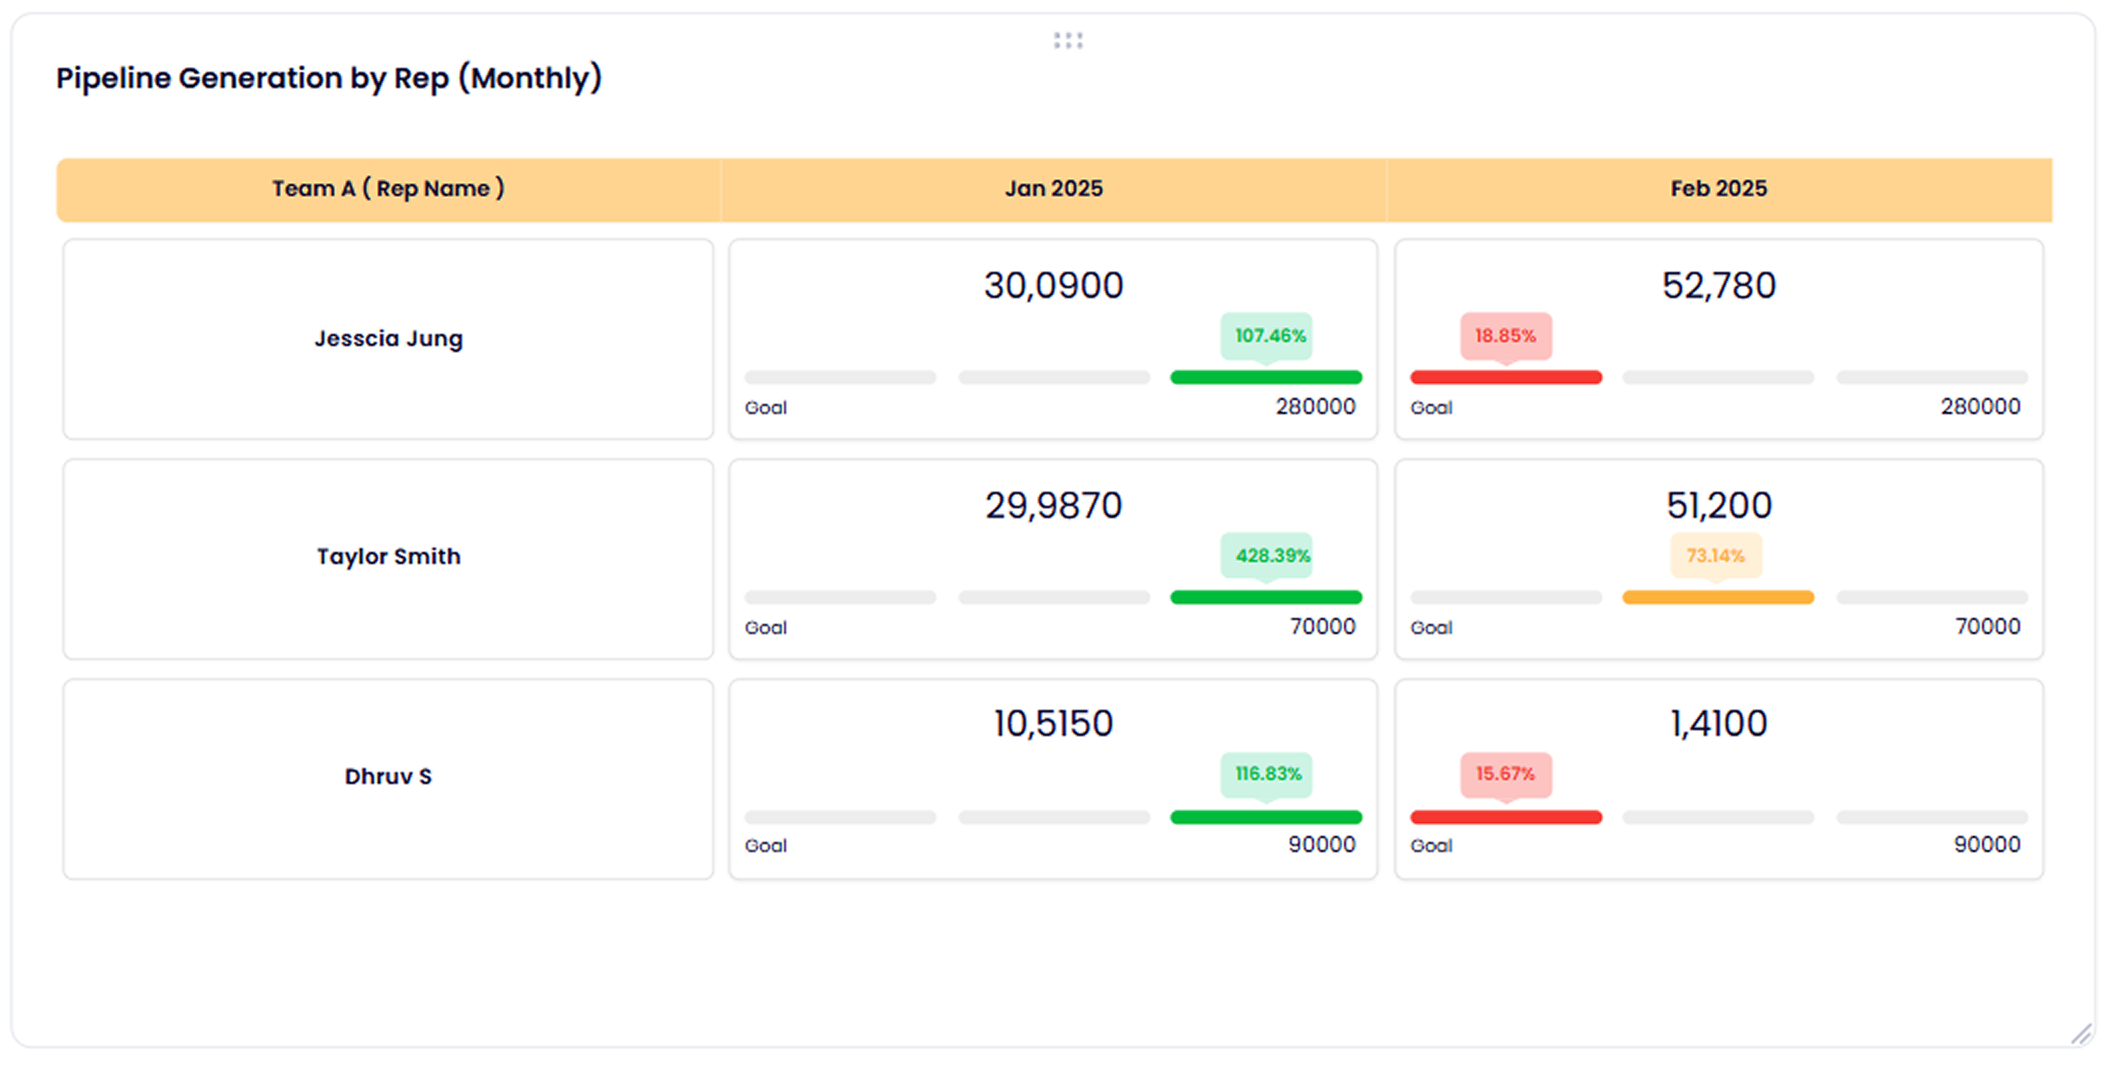Viewport: 2116px width, 1072px height.
Task: Click the 73.14% orange badge
Action: (1716, 556)
